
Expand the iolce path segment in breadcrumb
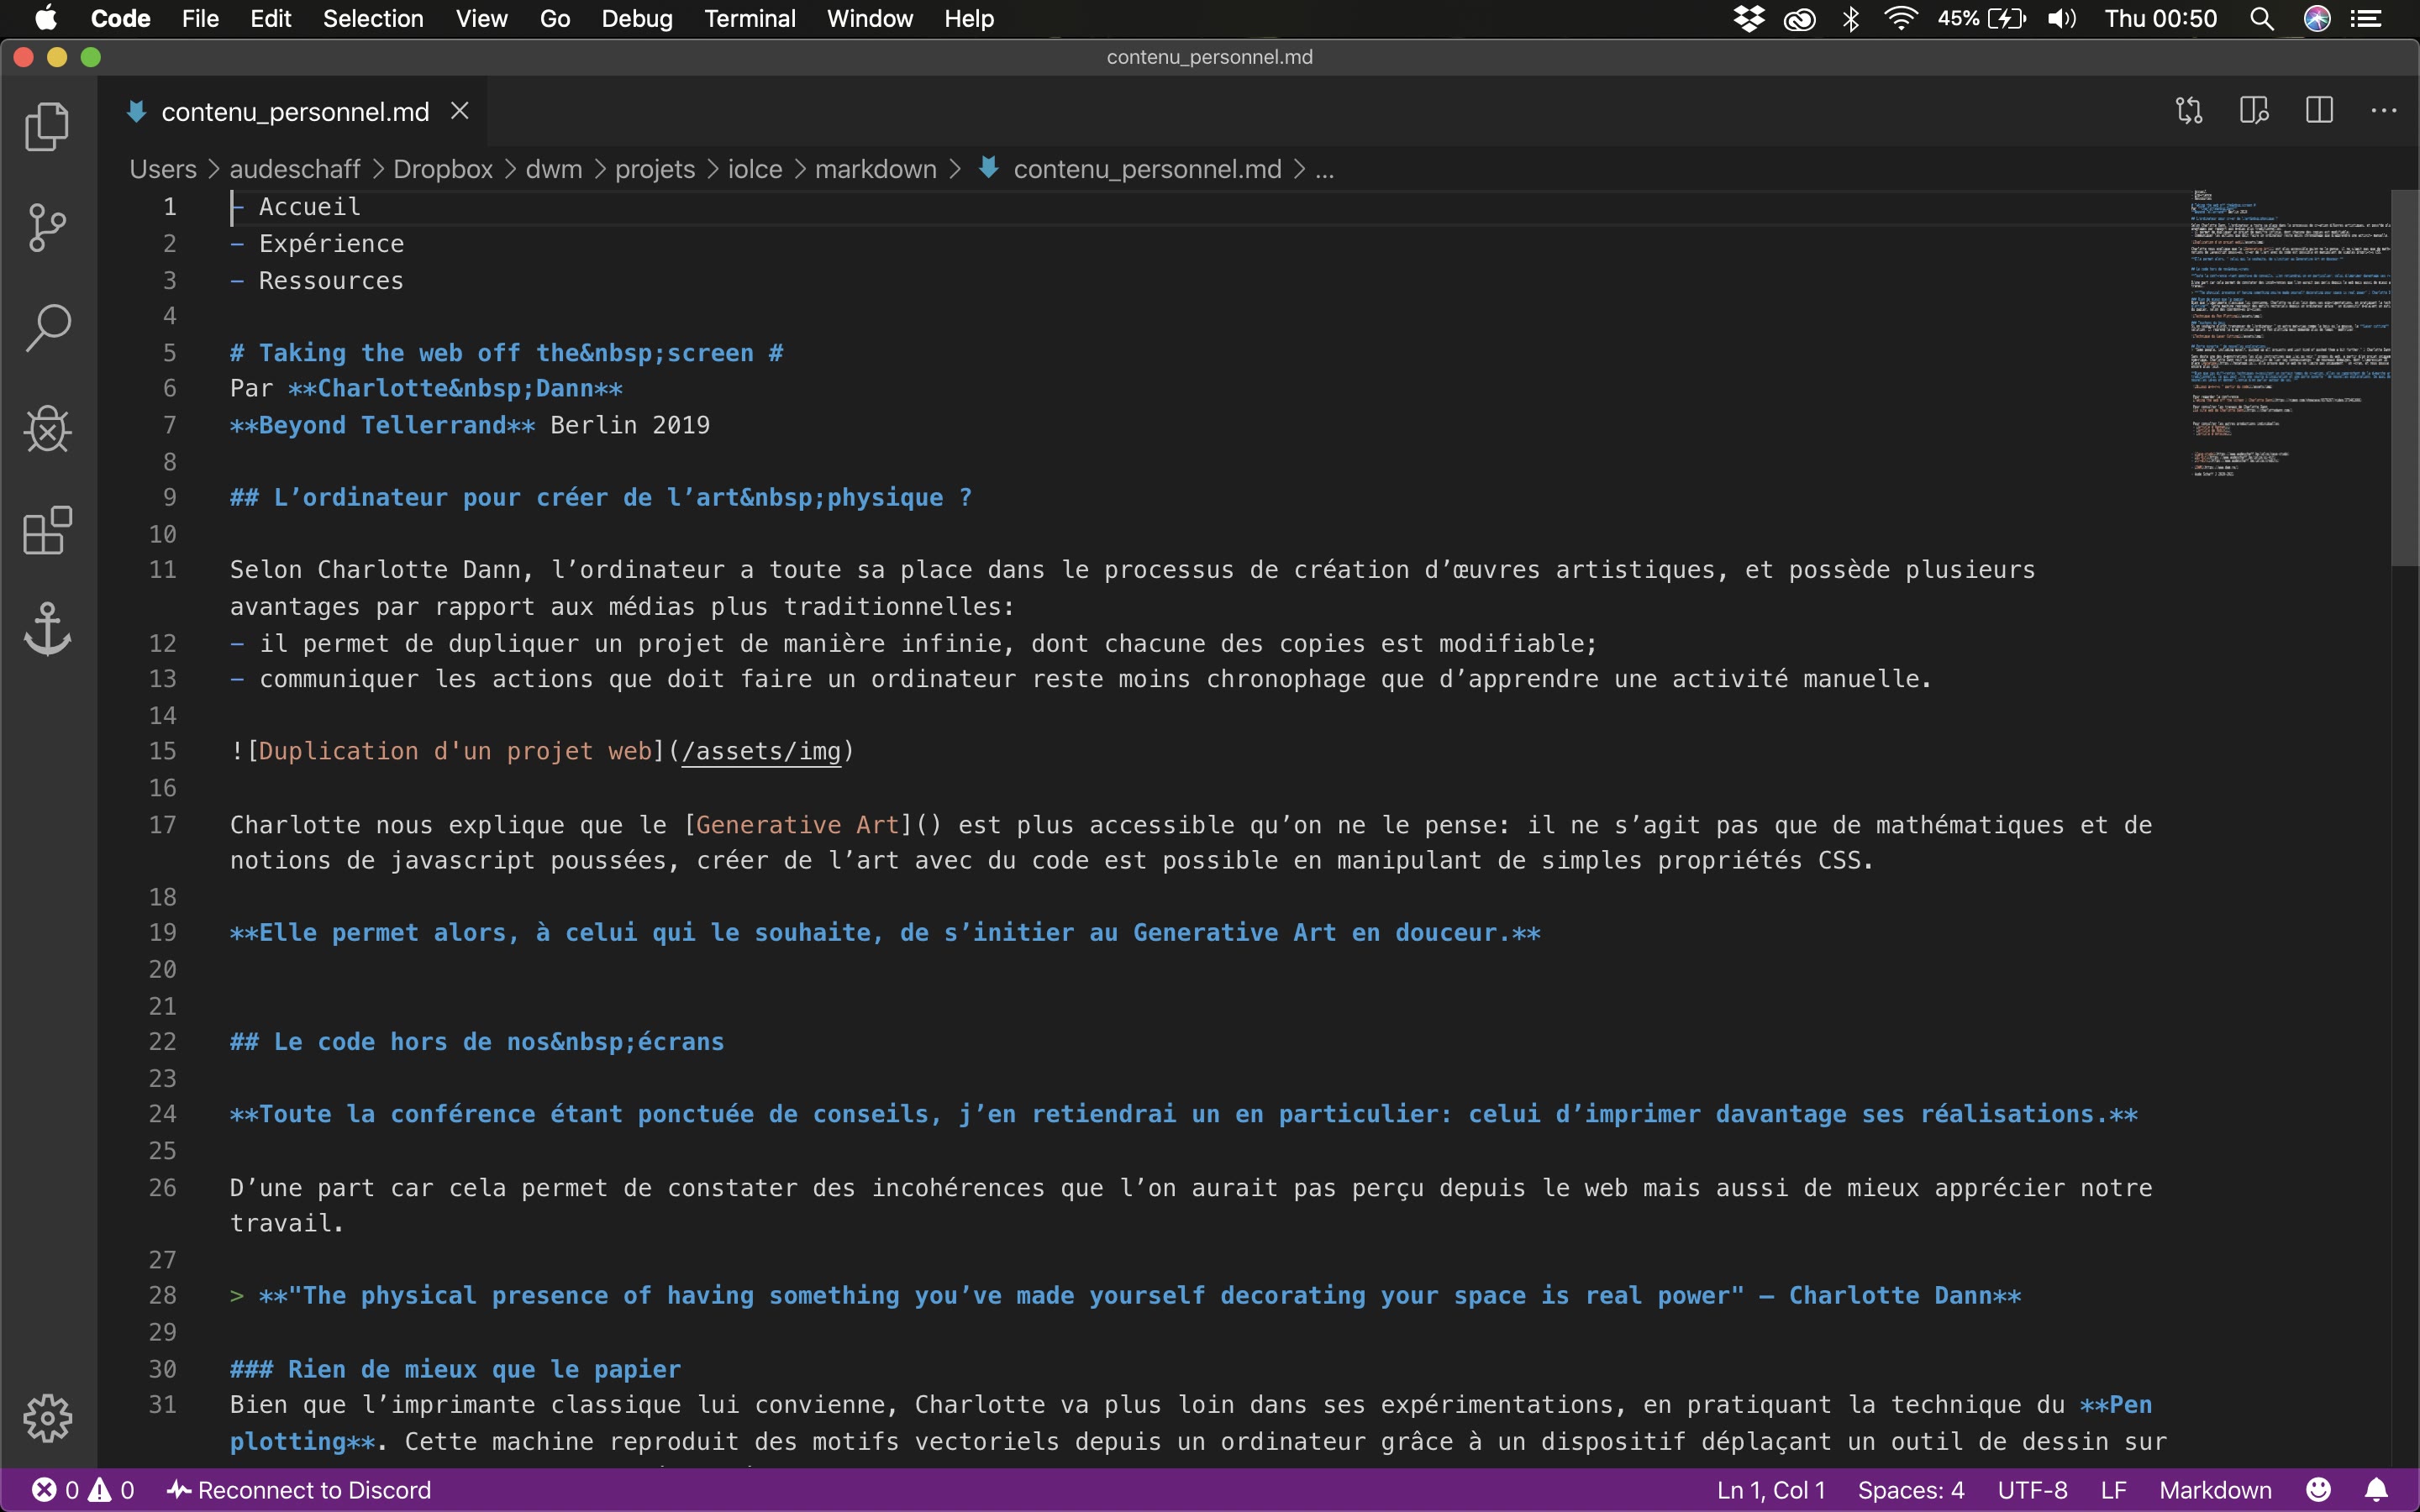[756, 169]
